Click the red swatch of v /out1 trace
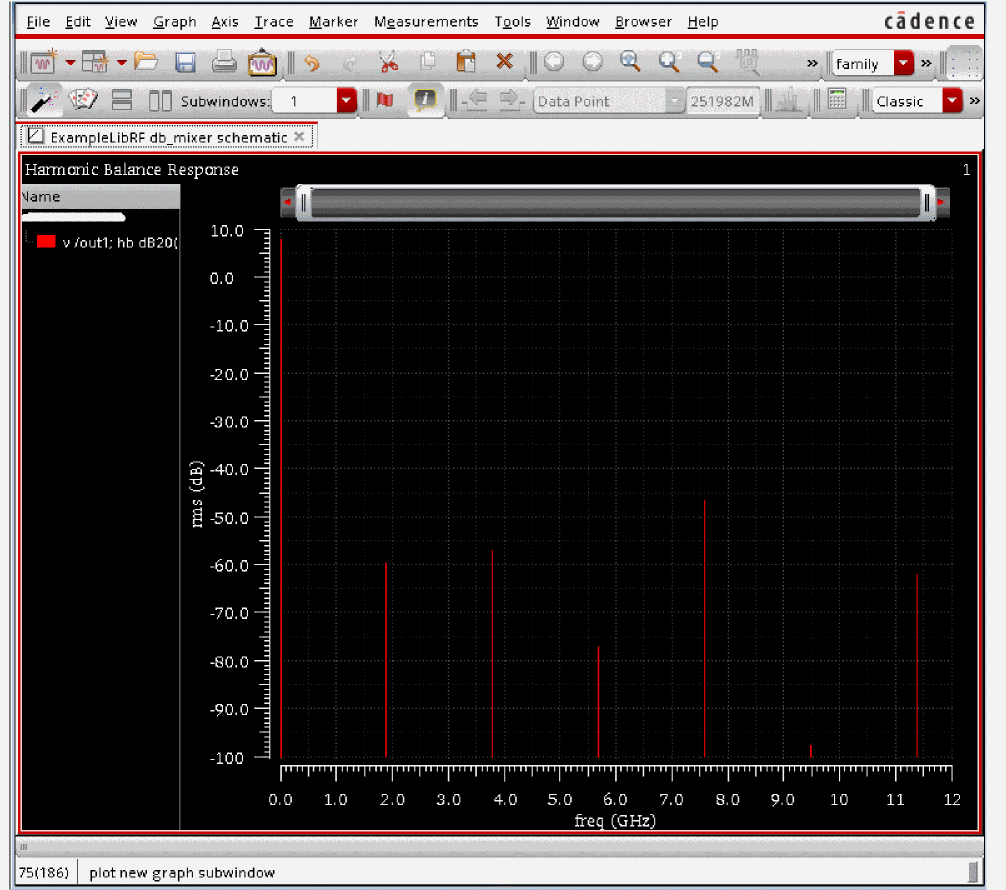 click(46, 241)
